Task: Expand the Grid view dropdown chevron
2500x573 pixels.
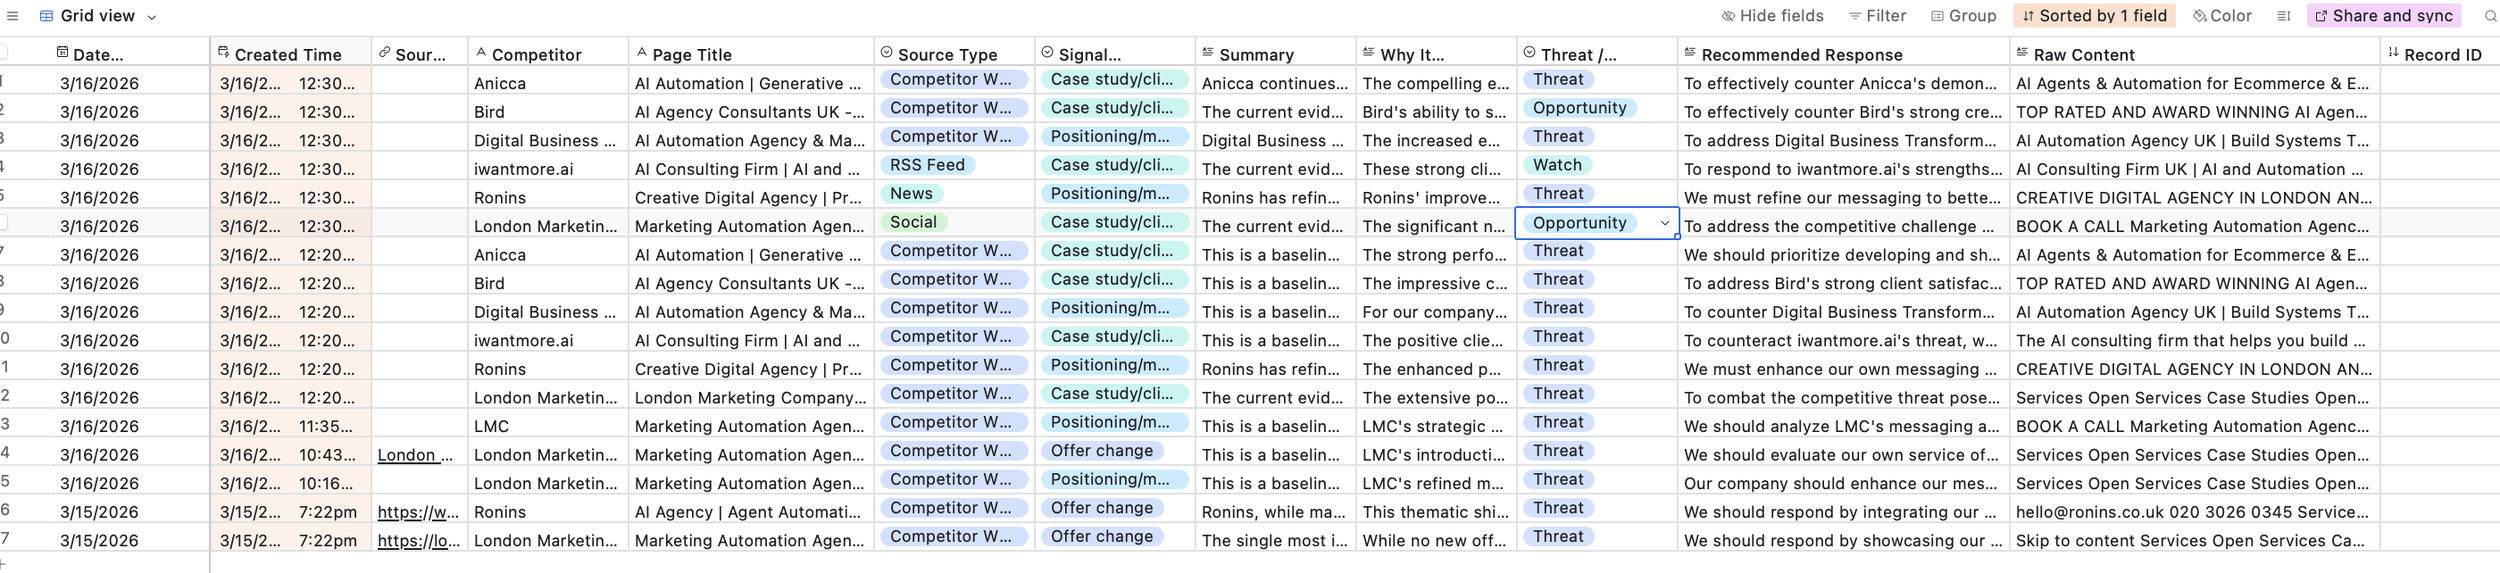Action: (x=152, y=17)
